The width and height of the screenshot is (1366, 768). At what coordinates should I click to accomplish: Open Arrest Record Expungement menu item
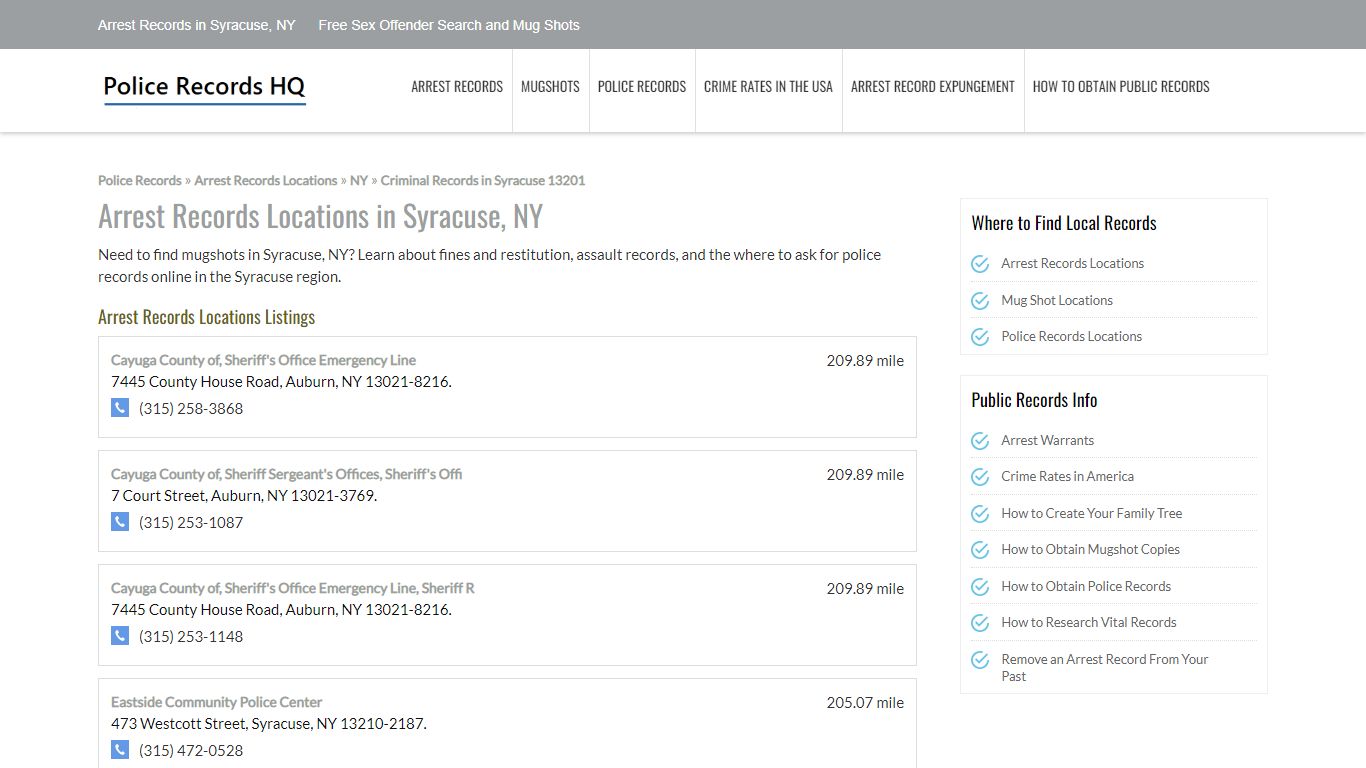[933, 87]
